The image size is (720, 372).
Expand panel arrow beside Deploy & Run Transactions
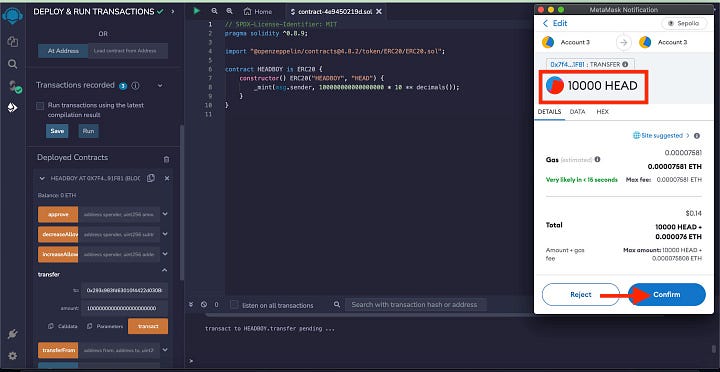[173, 11]
